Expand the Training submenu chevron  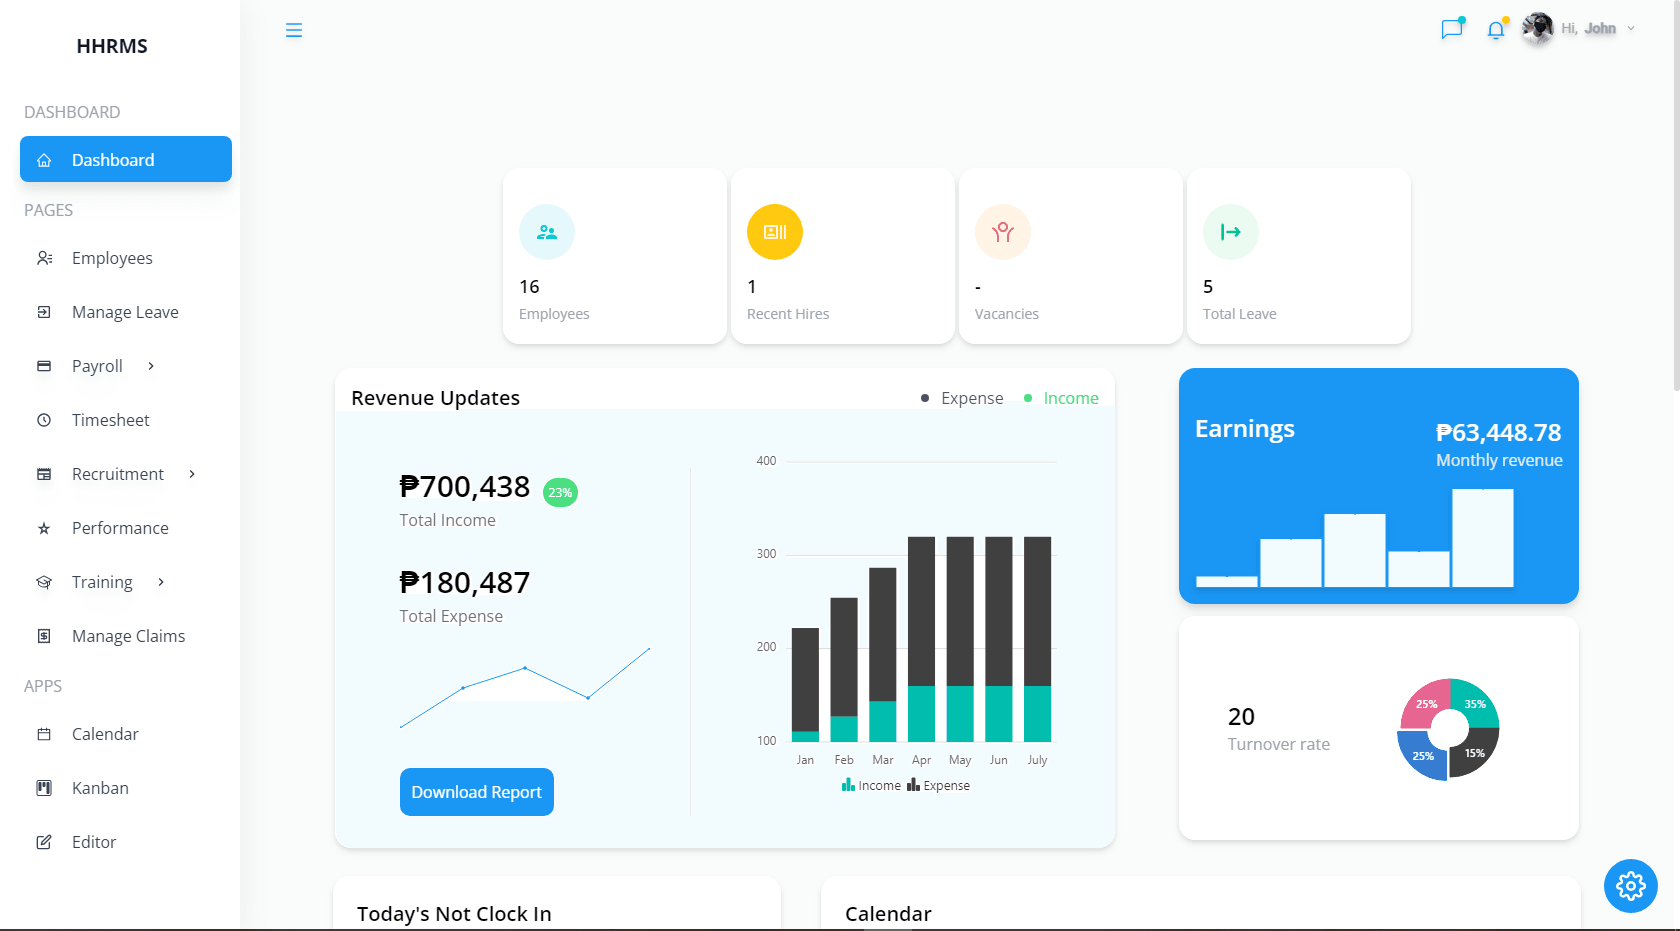(x=161, y=582)
